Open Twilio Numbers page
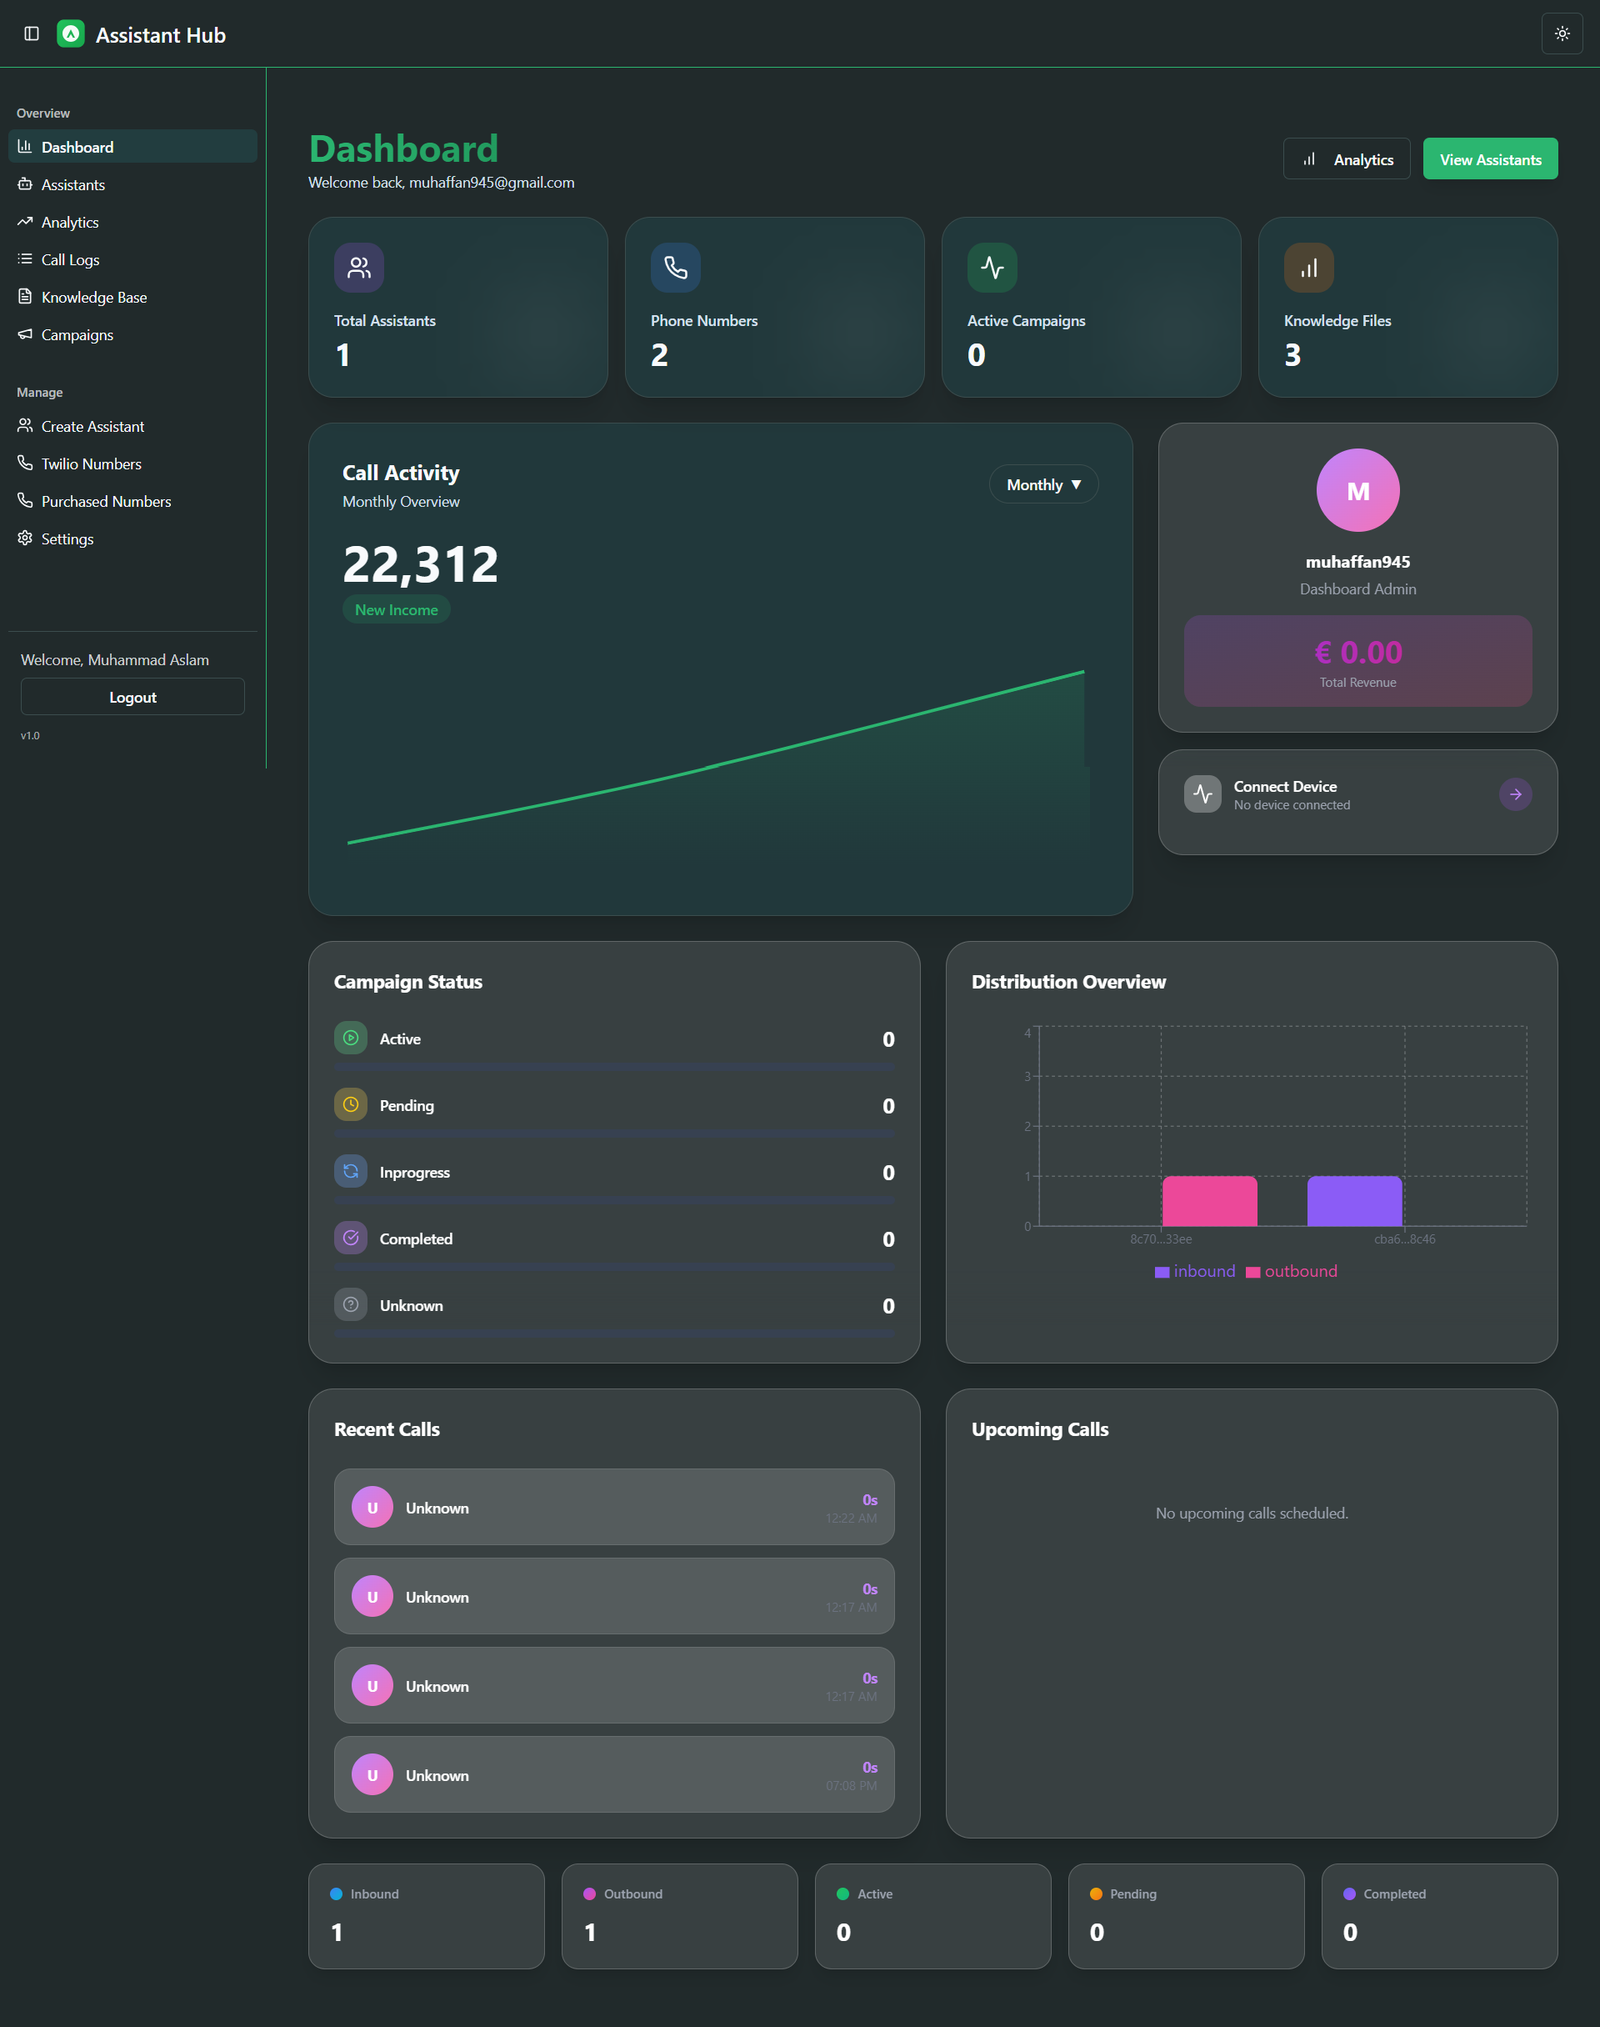The height and width of the screenshot is (2027, 1600). tap(91, 464)
